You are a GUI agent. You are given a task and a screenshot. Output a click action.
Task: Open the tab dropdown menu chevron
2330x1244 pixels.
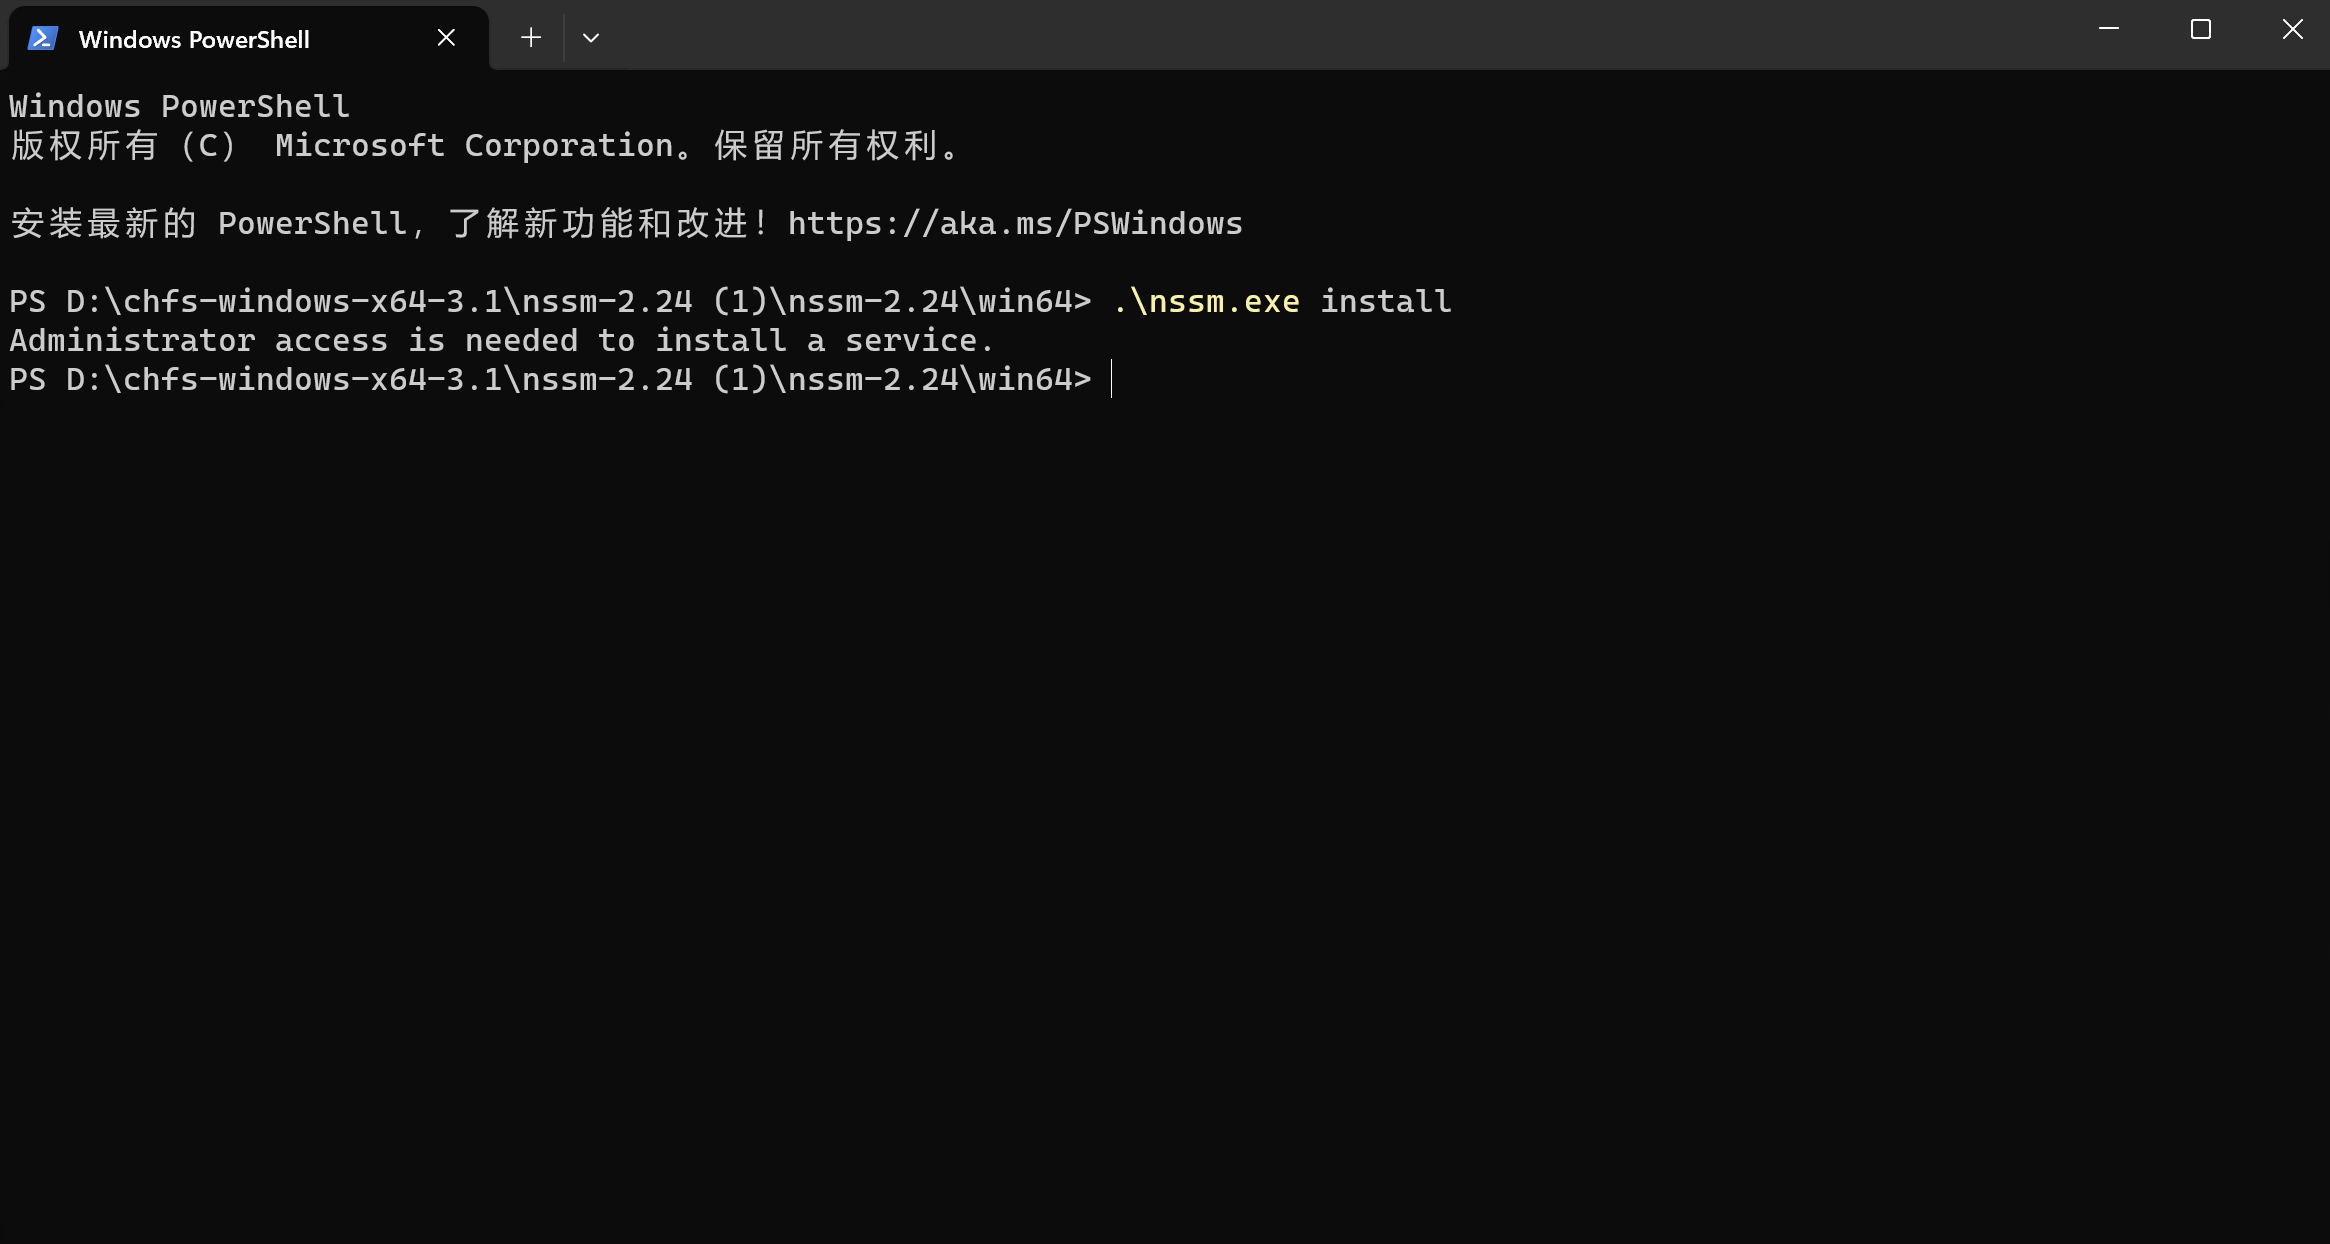point(590,37)
